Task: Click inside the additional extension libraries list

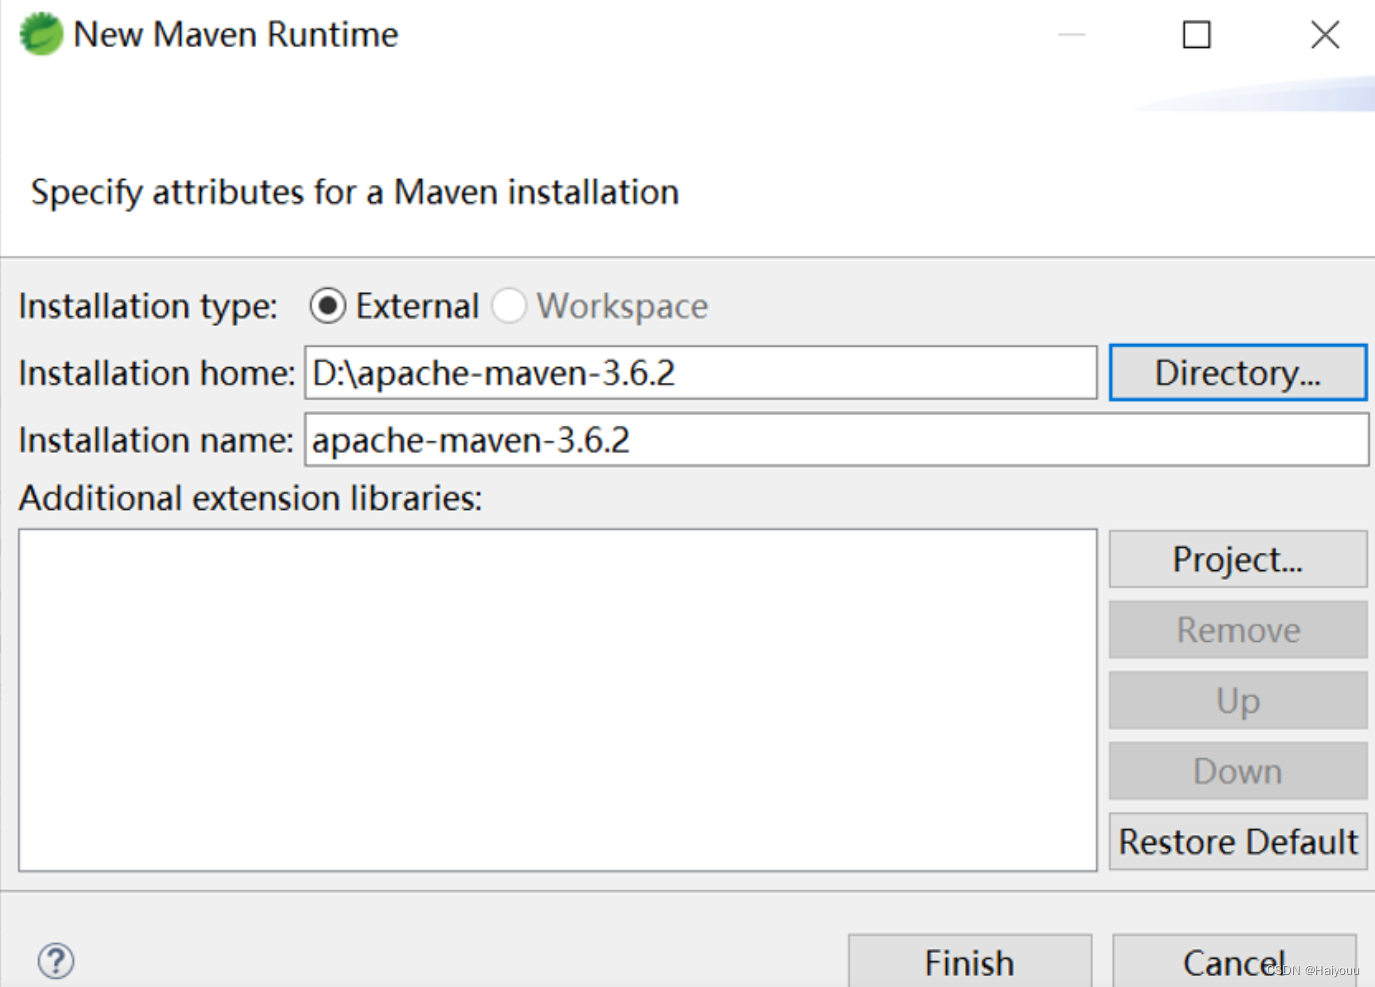Action: [x=557, y=699]
